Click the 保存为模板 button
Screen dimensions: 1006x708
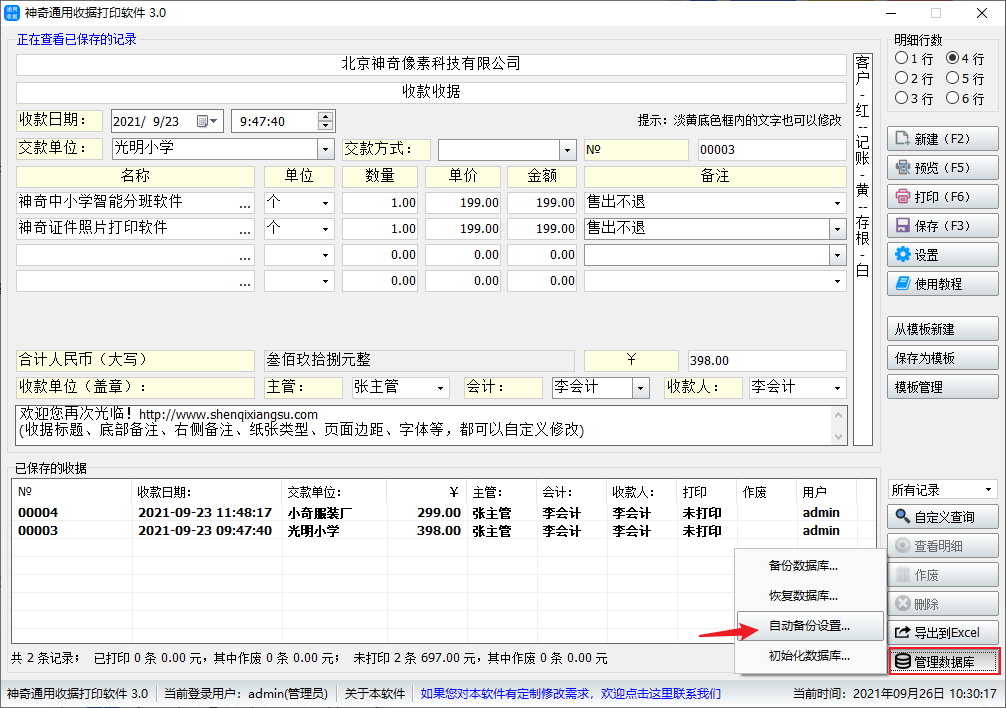click(x=942, y=358)
